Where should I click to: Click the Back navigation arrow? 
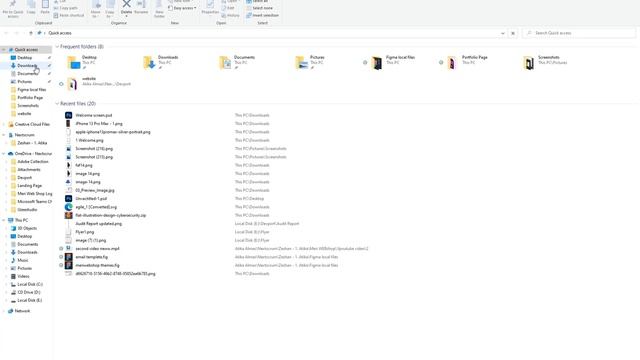click(x=6, y=33)
